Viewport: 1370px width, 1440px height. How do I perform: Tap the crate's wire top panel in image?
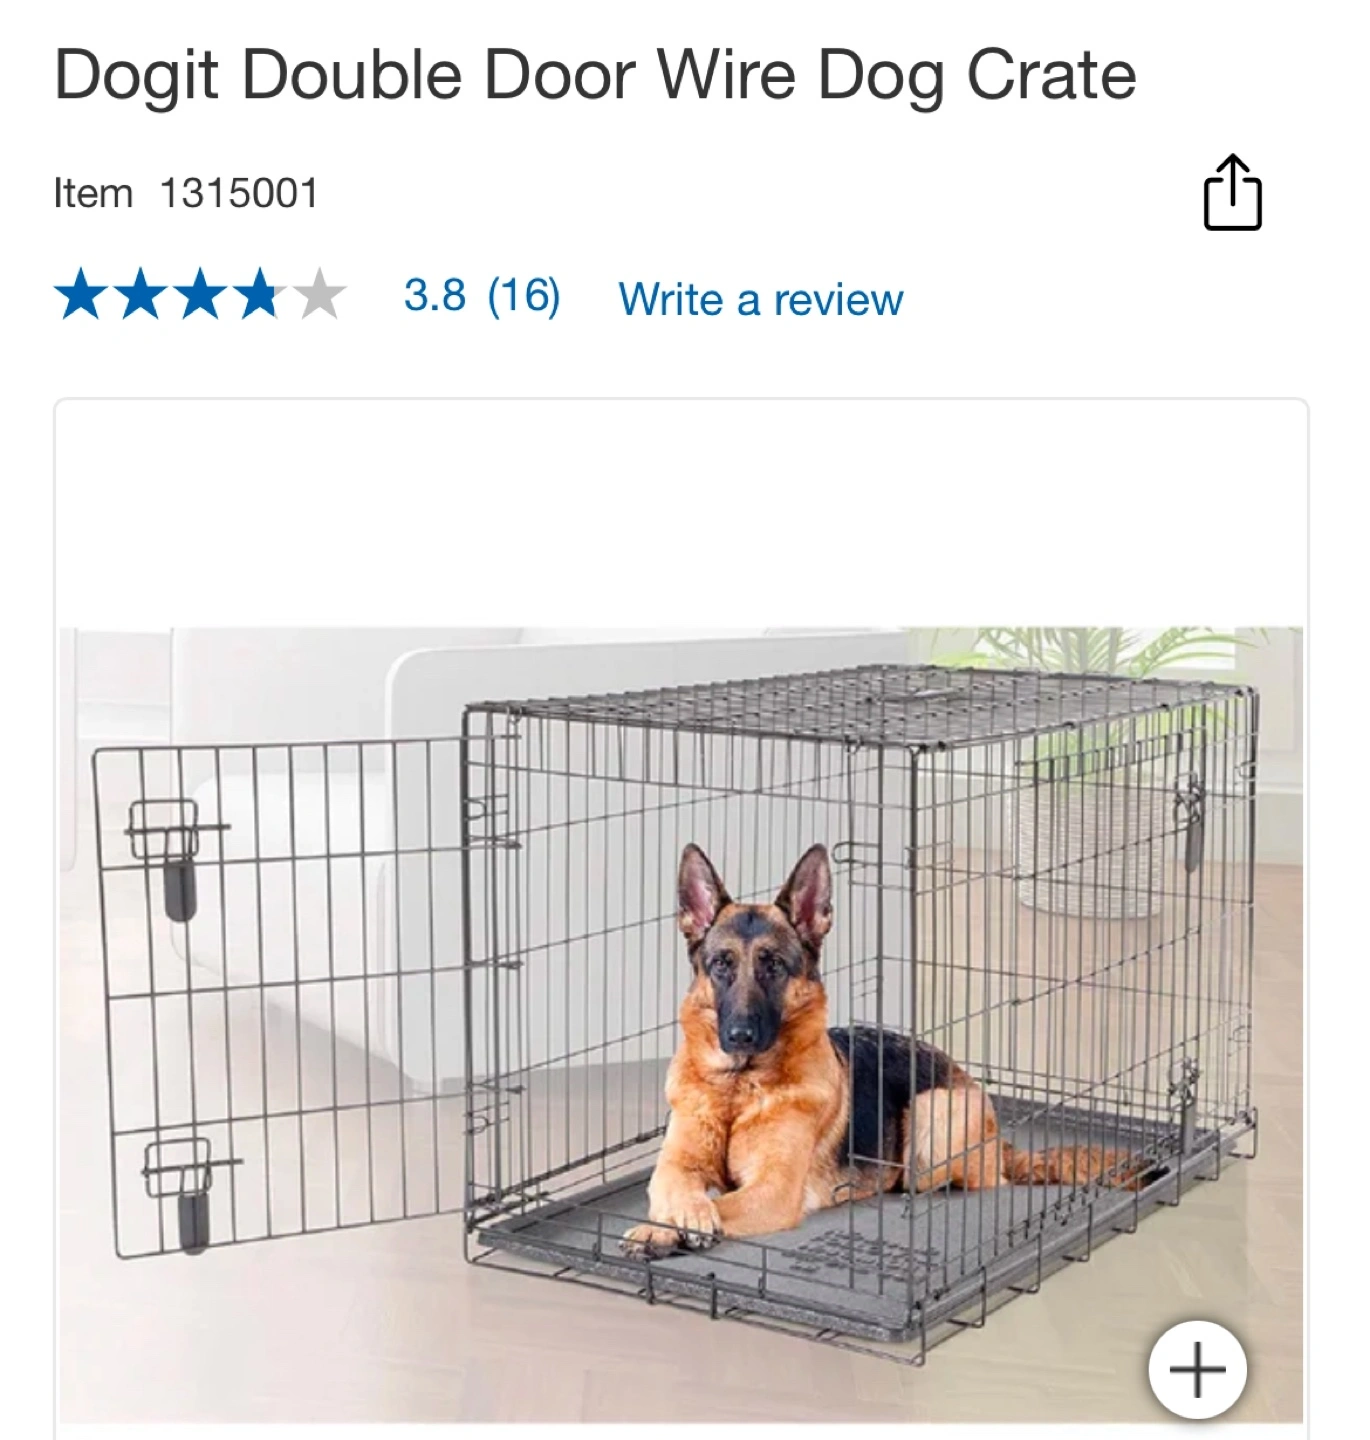860,704
